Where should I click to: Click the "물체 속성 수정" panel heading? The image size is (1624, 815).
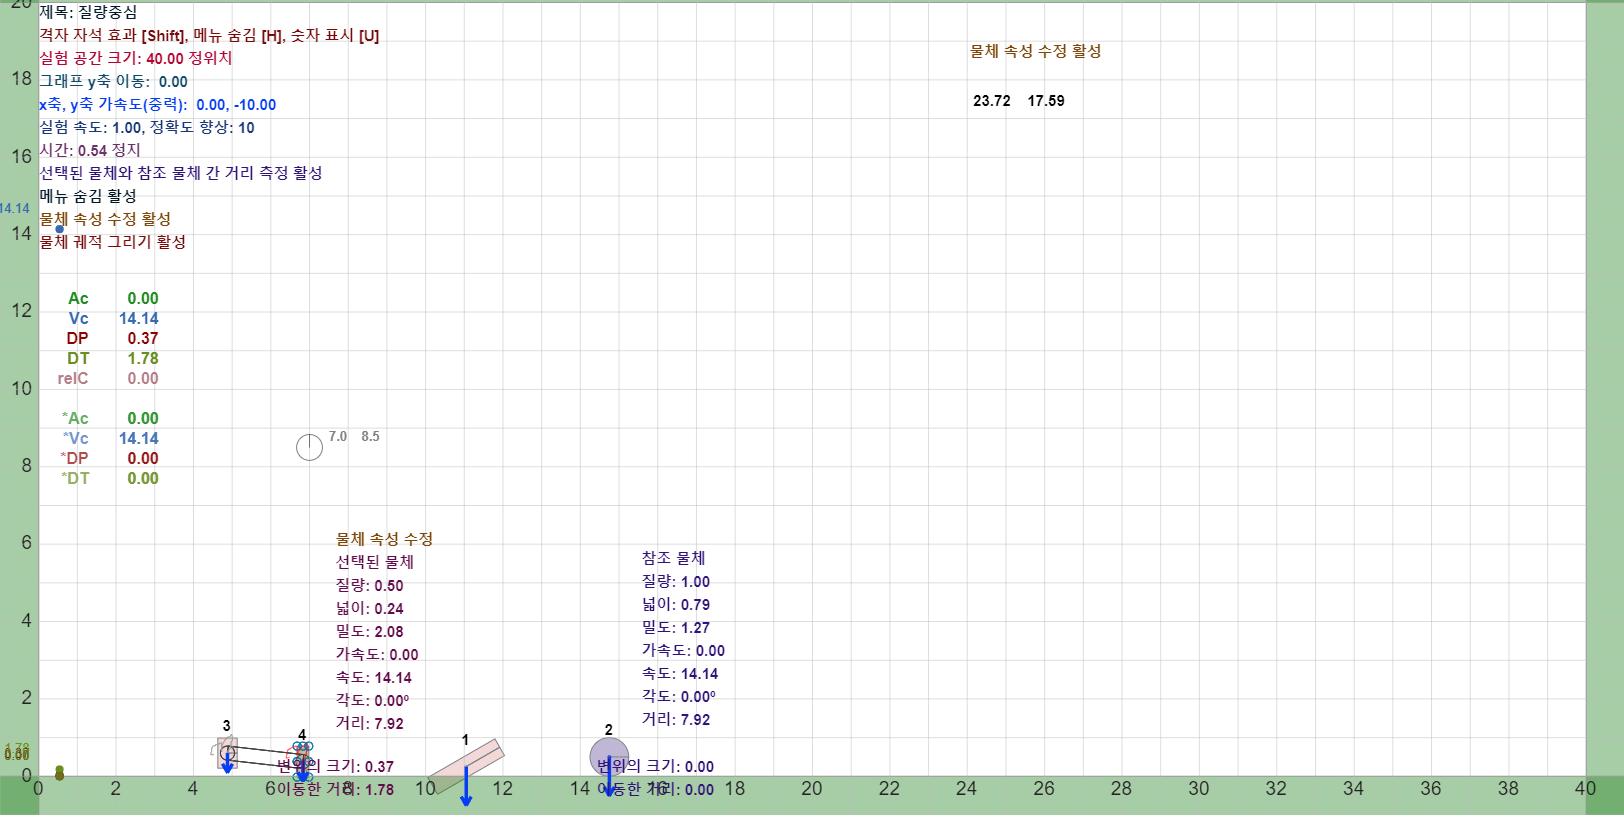pyautogui.click(x=384, y=539)
